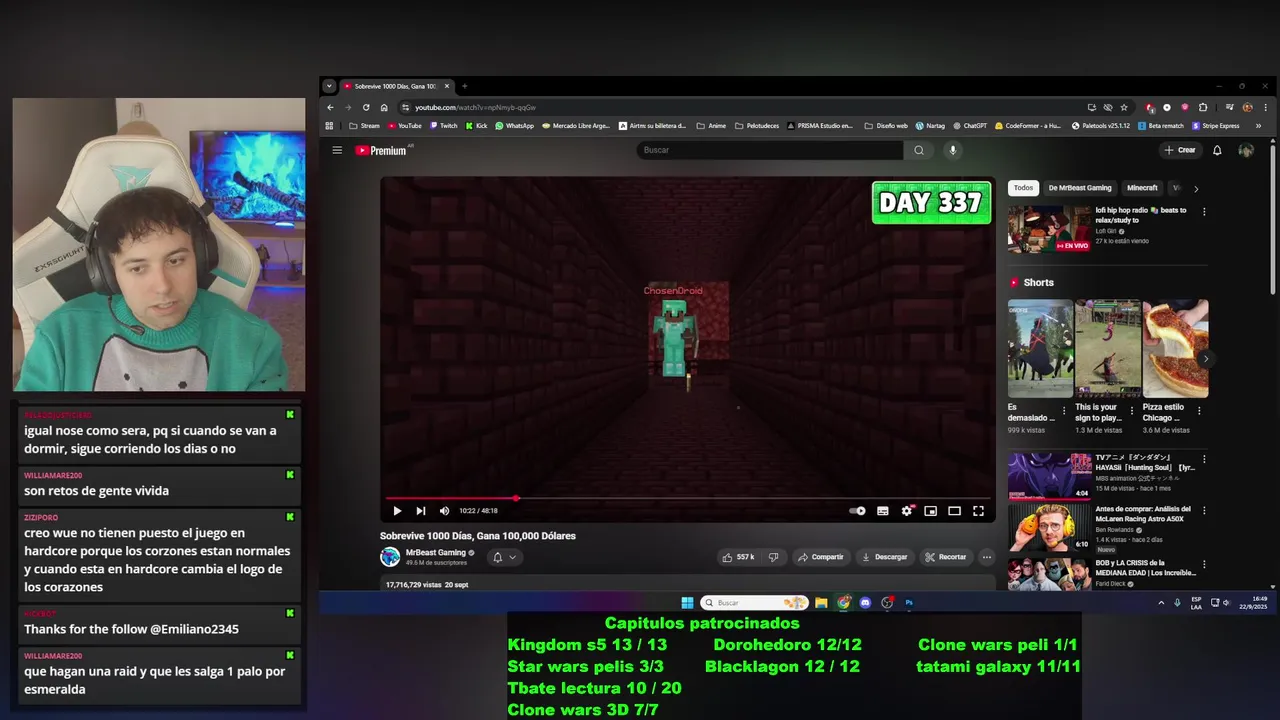Viewport: 1280px width, 720px height.
Task: Open options for the lofi hip hop radio video
Action: click(x=1204, y=212)
